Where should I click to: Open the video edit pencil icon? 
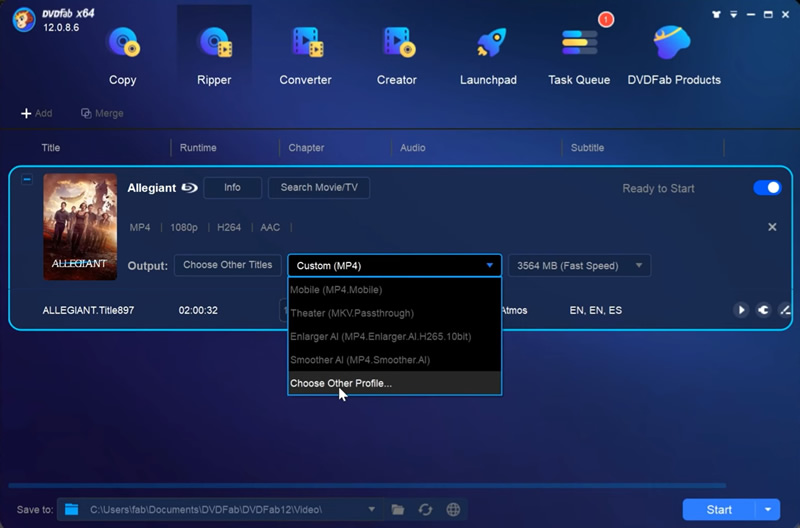coord(785,310)
